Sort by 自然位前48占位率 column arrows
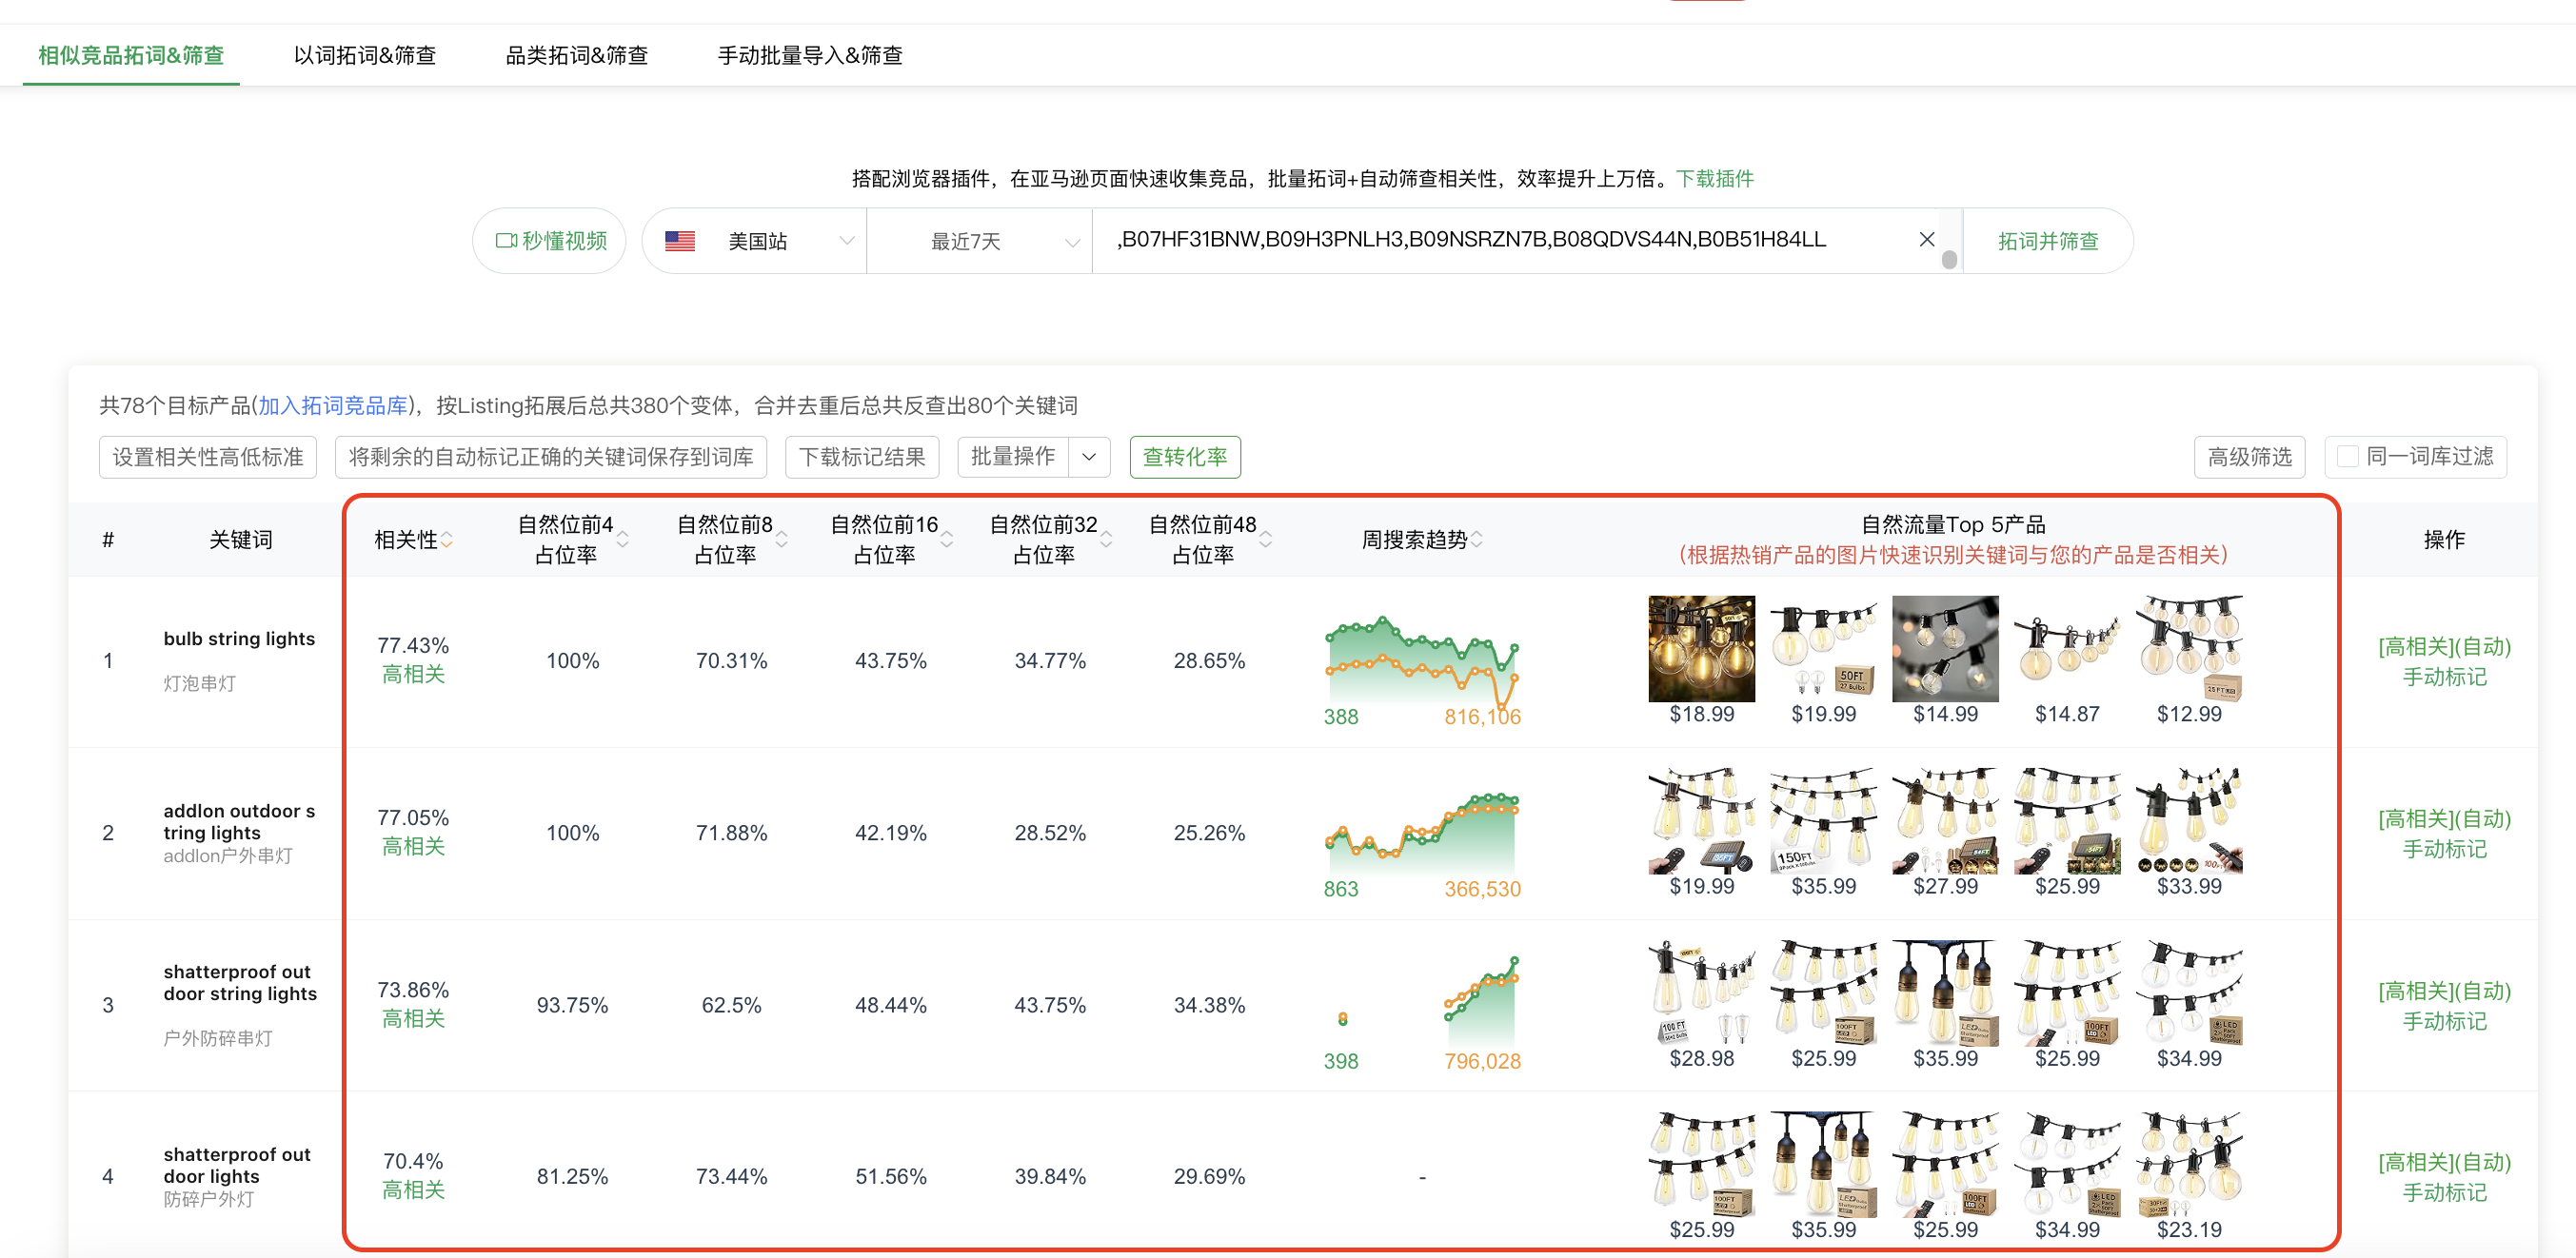This screenshot has height=1258, width=2576. click(1265, 540)
